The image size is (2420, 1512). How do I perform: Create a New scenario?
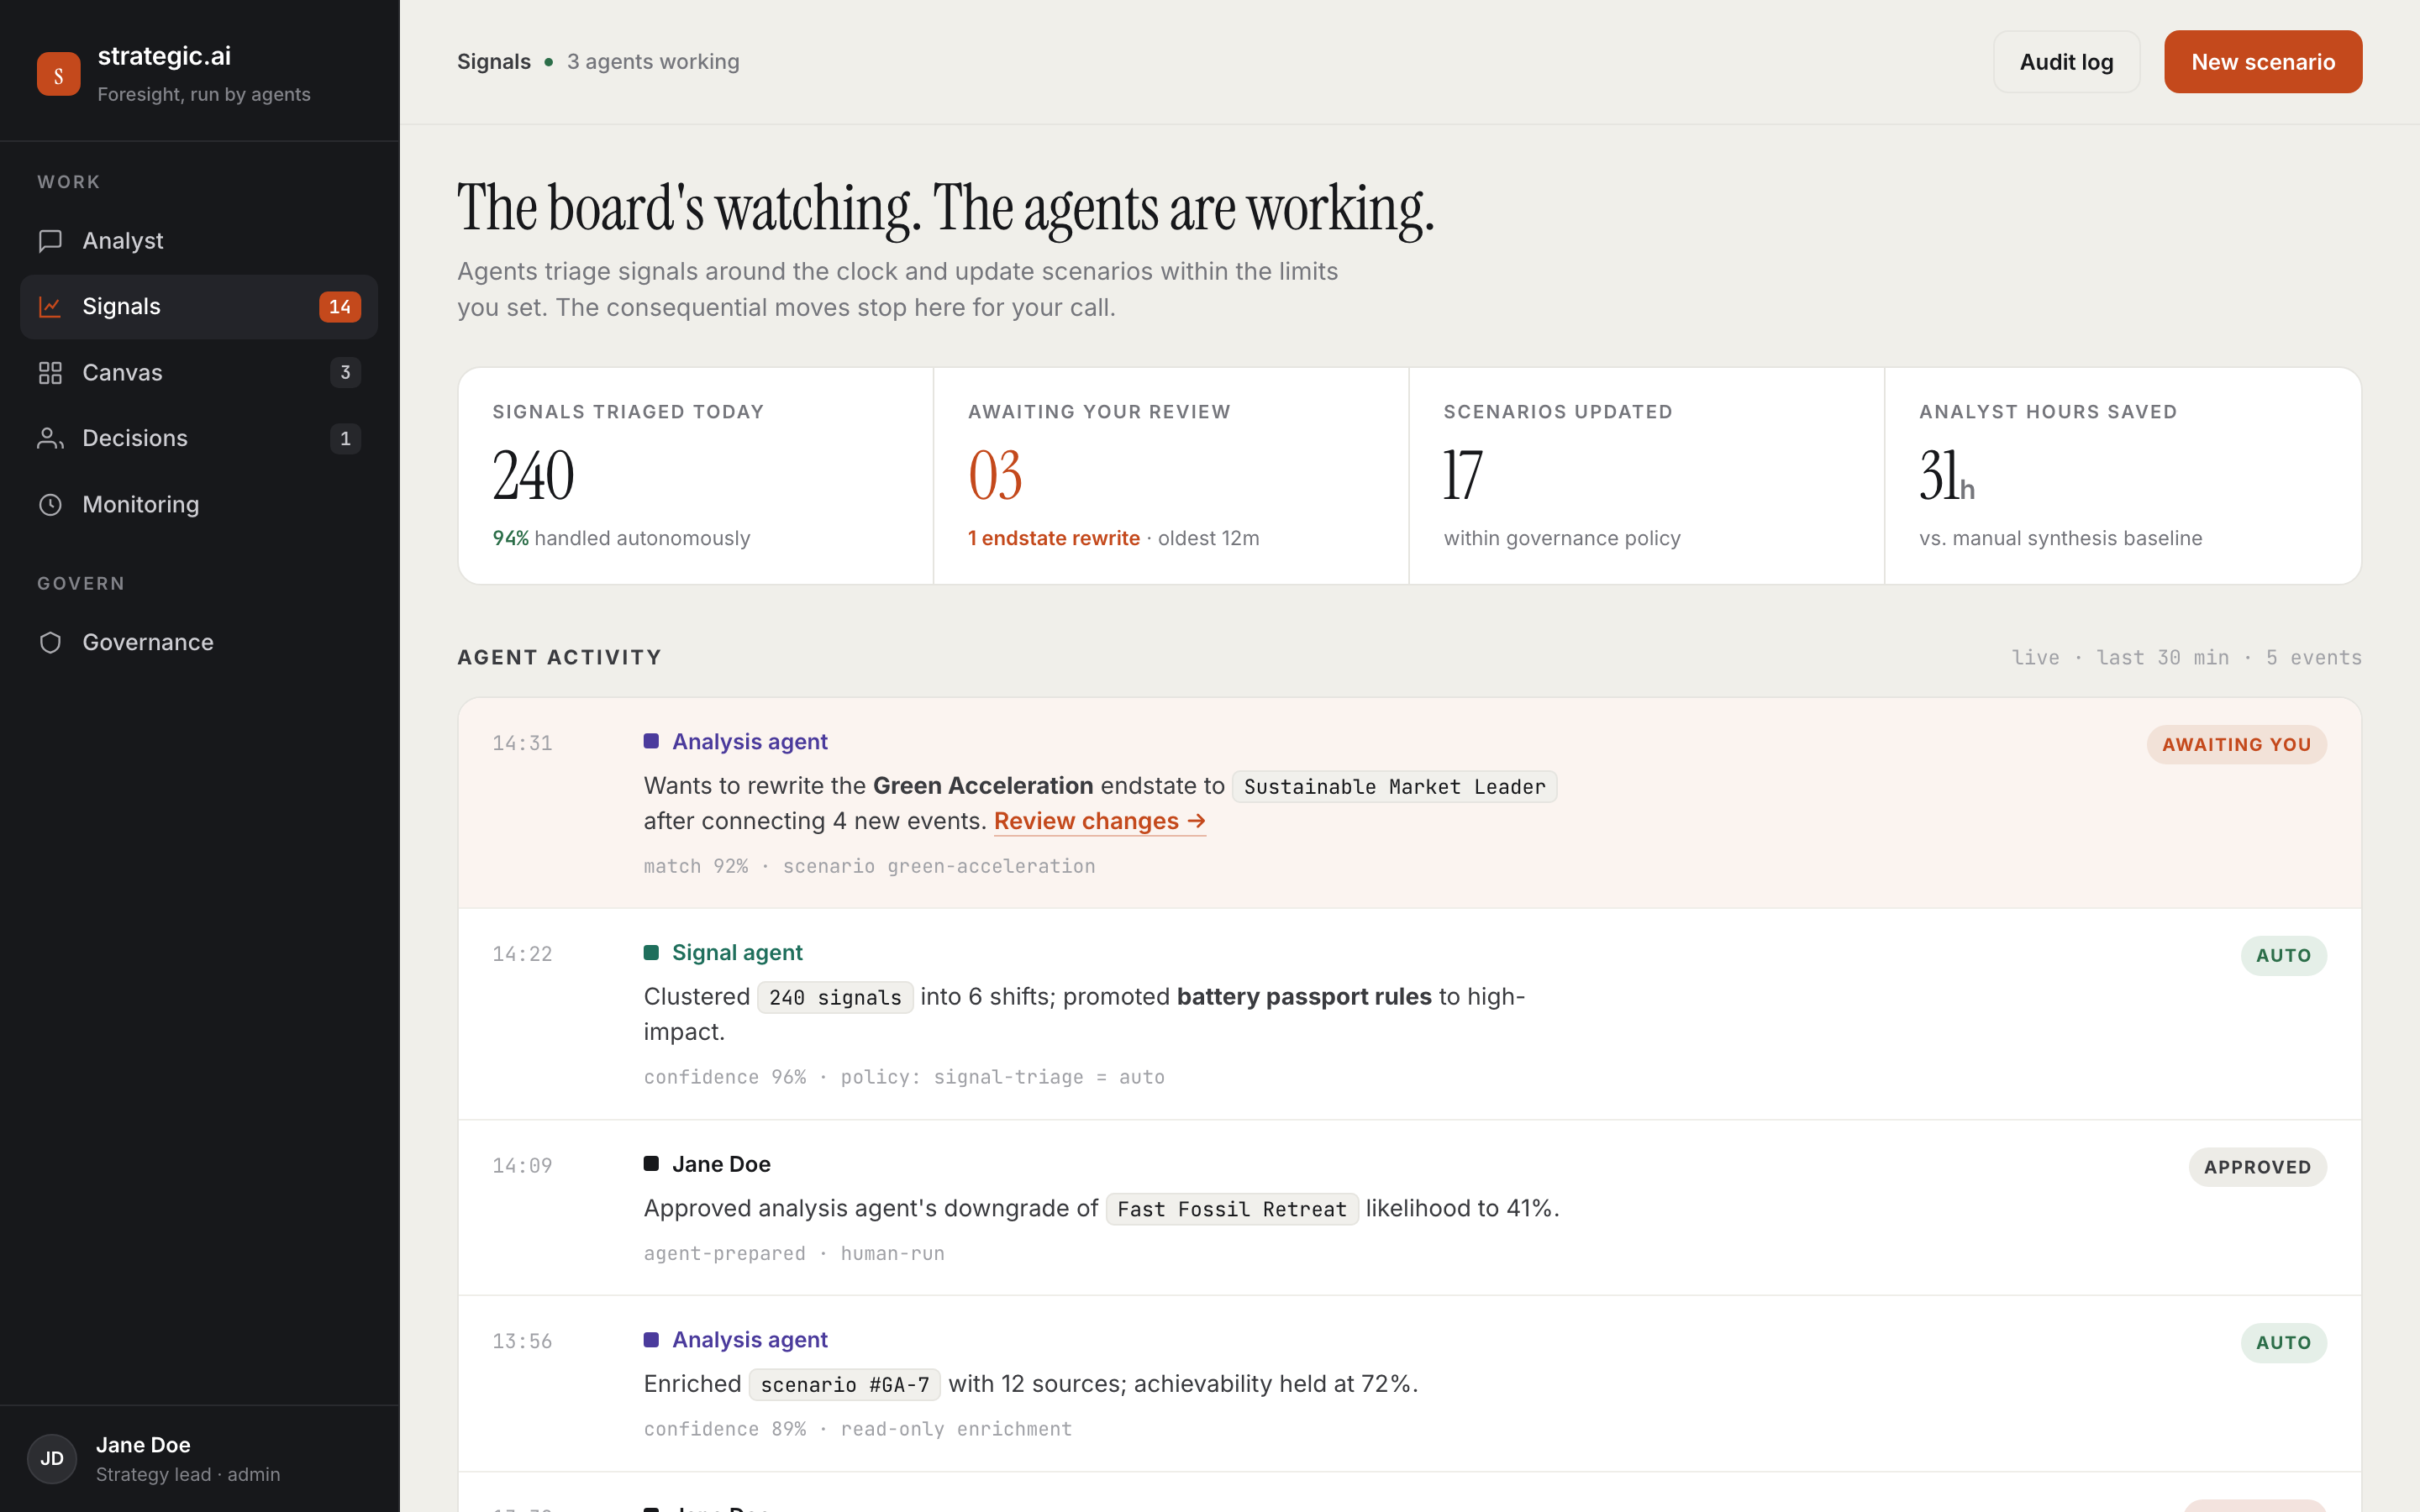click(2263, 62)
